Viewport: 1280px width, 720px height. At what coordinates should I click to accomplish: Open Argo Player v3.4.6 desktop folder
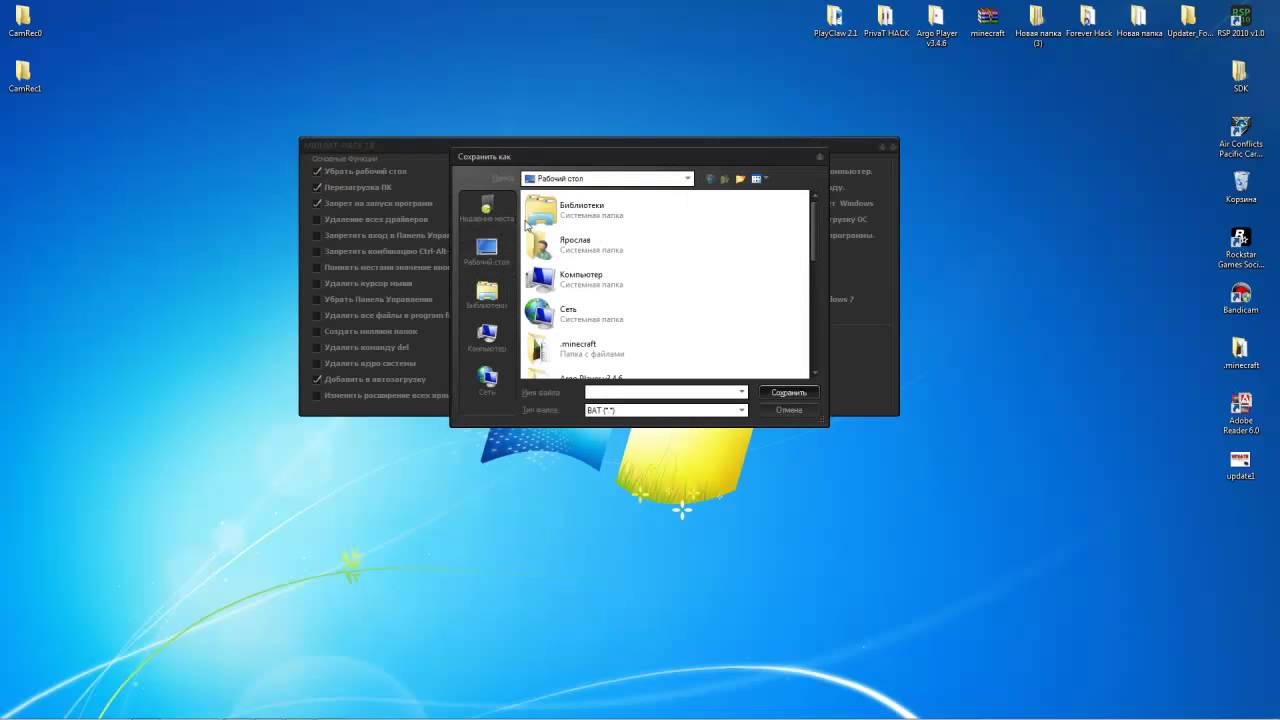pyautogui.click(x=936, y=26)
